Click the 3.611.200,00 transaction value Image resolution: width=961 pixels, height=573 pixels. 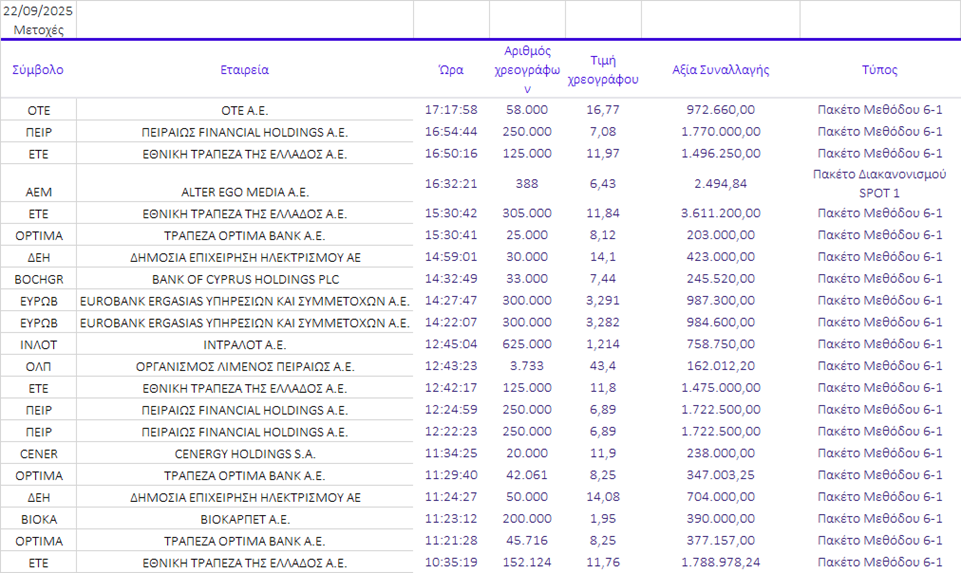tap(720, 213)
